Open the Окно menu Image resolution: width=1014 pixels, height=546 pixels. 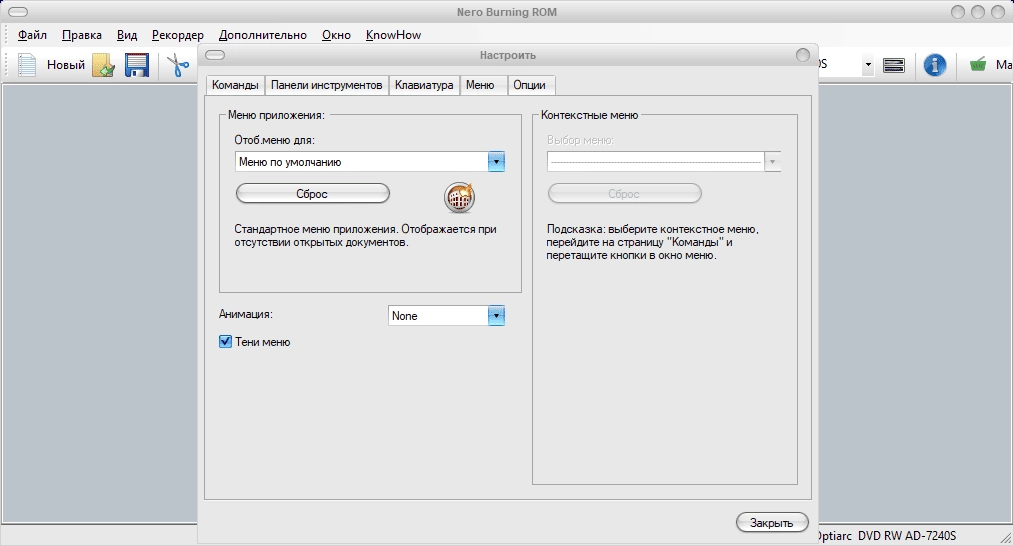coord(336,35)
